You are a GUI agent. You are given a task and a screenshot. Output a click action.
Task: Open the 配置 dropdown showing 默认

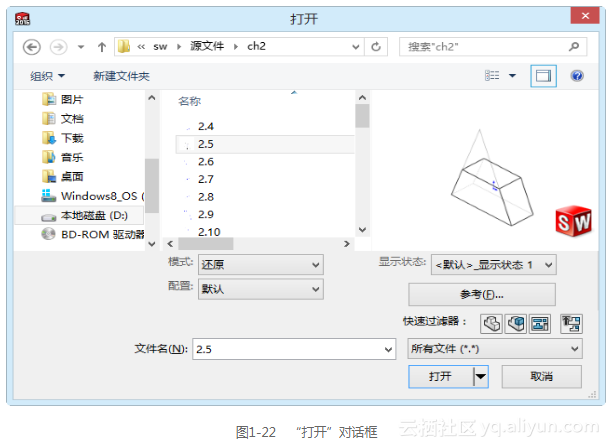click(x=261, y=289)
